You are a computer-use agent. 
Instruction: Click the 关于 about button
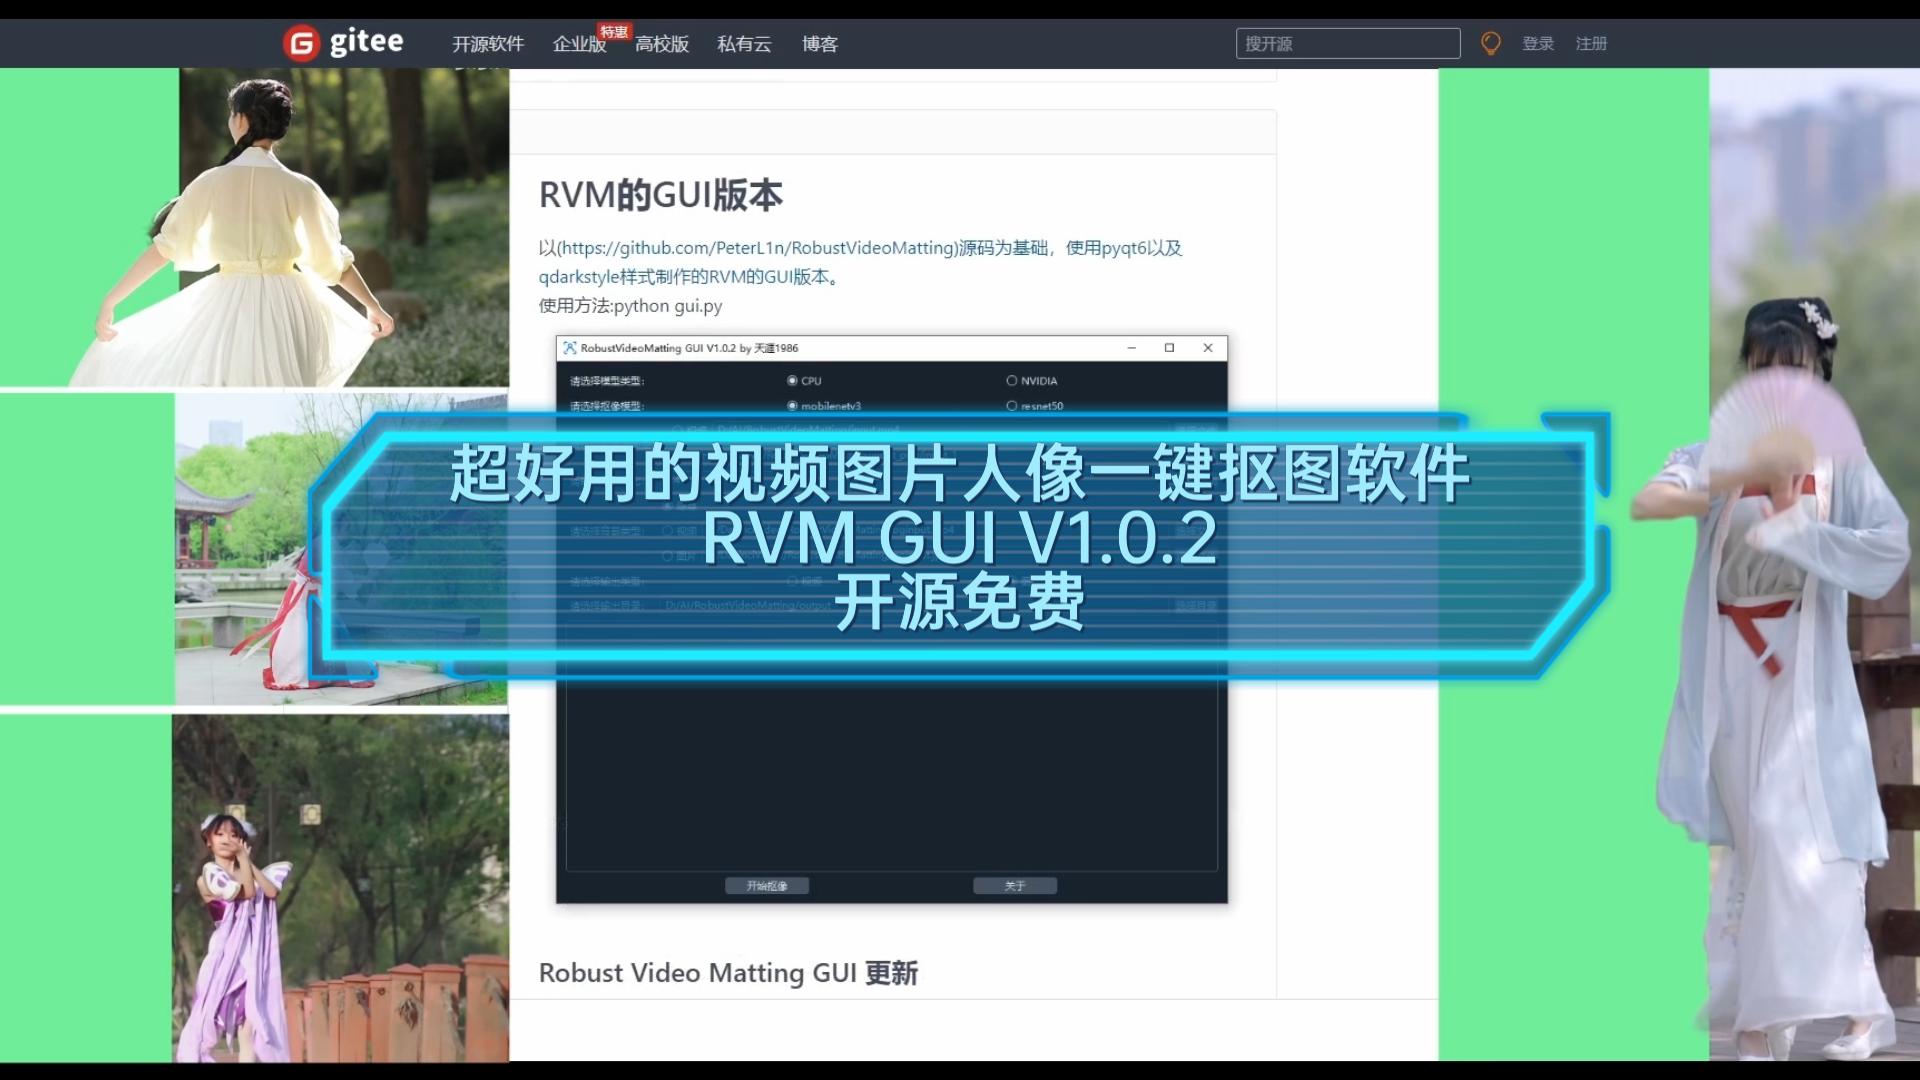(1015, 886)
